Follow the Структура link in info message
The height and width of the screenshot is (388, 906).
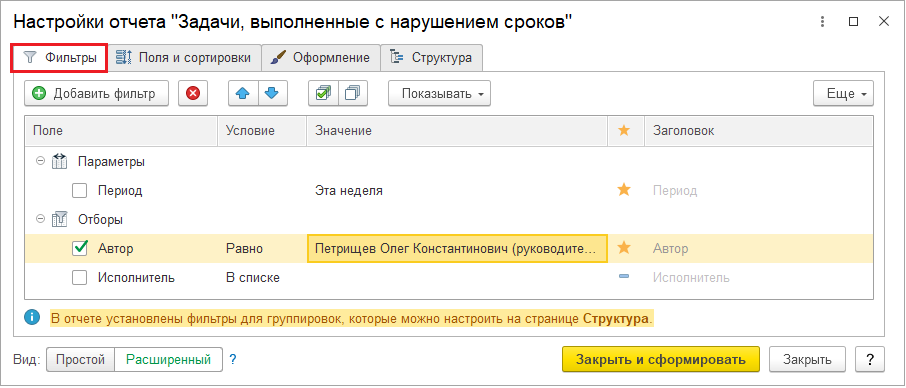click(616, 318)
